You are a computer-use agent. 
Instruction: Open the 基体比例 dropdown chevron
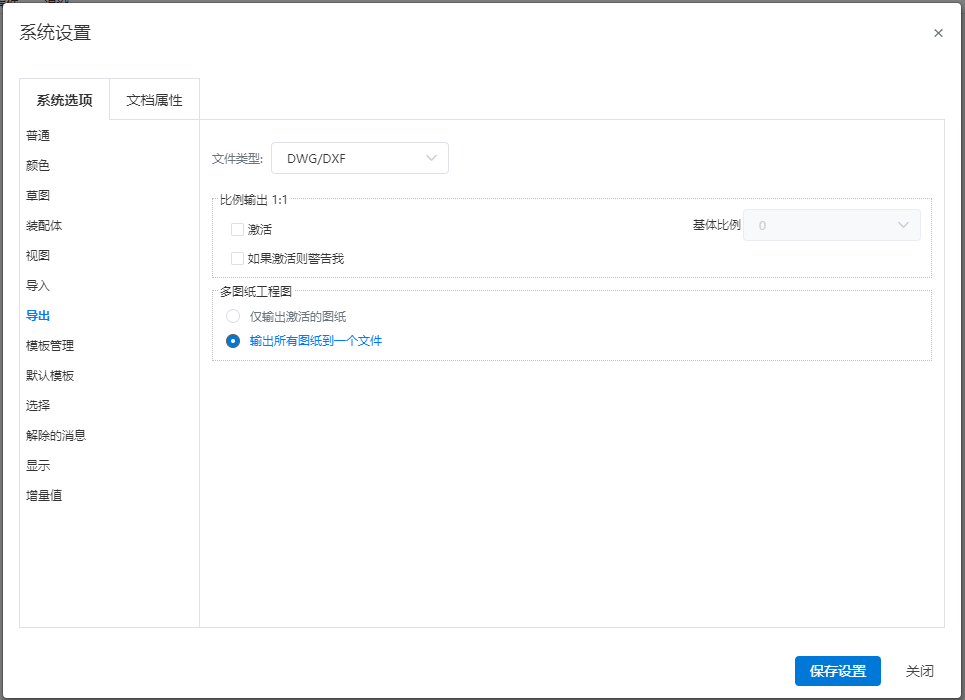click(903, 225)
